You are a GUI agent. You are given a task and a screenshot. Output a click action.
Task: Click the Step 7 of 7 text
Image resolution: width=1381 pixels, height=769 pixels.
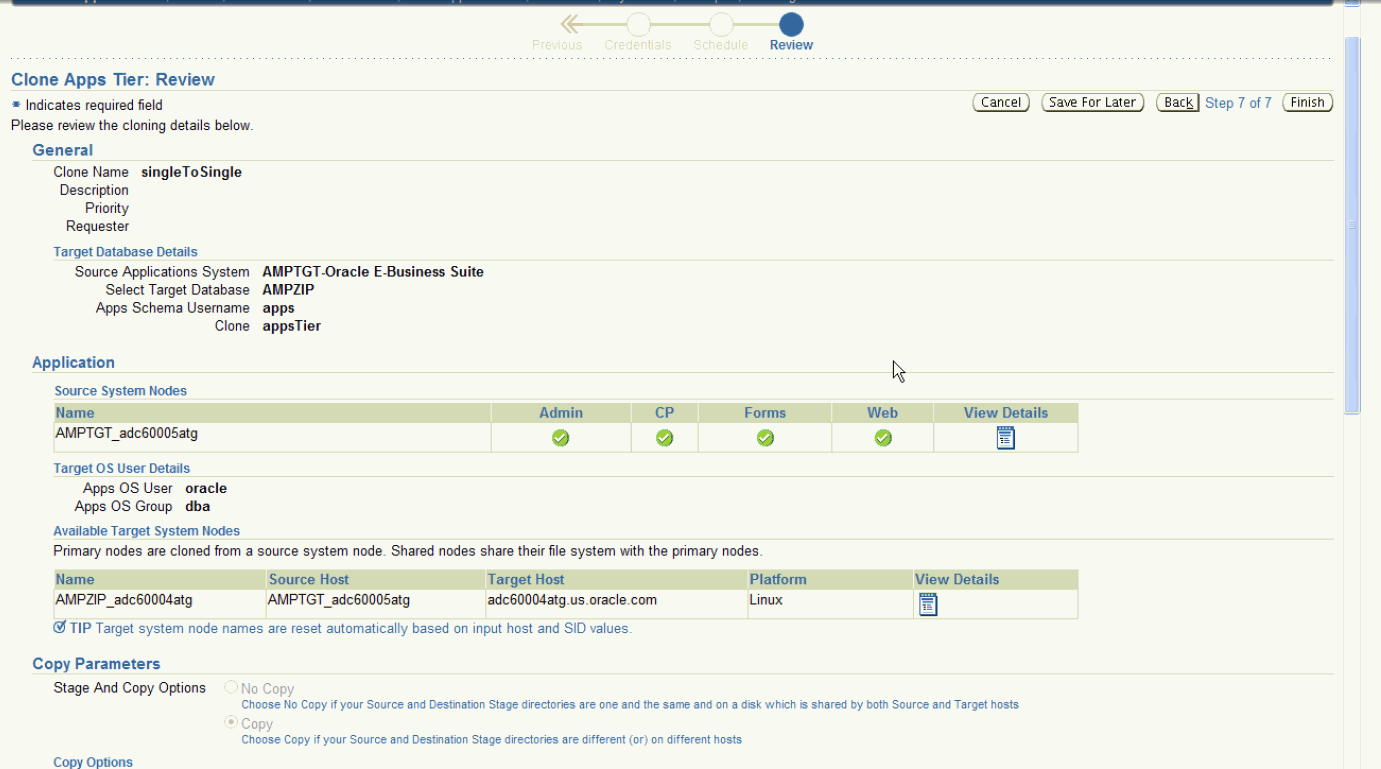coord(1238,103)
